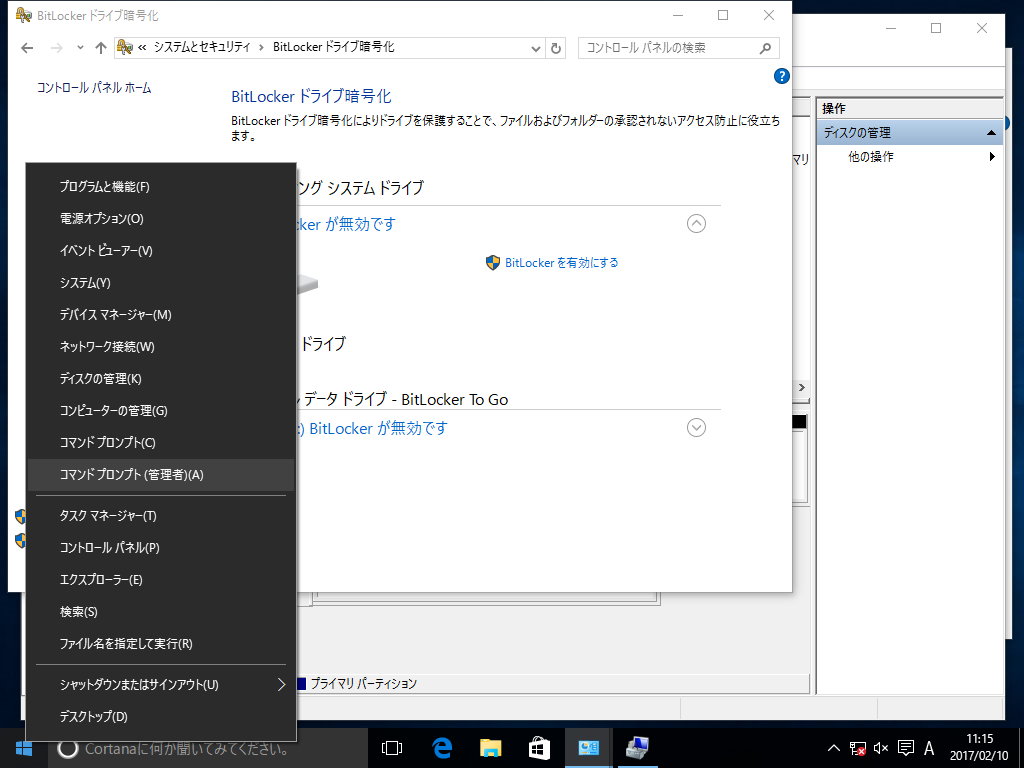The image size is (1024, 768).
Task: Click the shield icon beside BitLocker を有効にする
Action: (x=493, y=263)
